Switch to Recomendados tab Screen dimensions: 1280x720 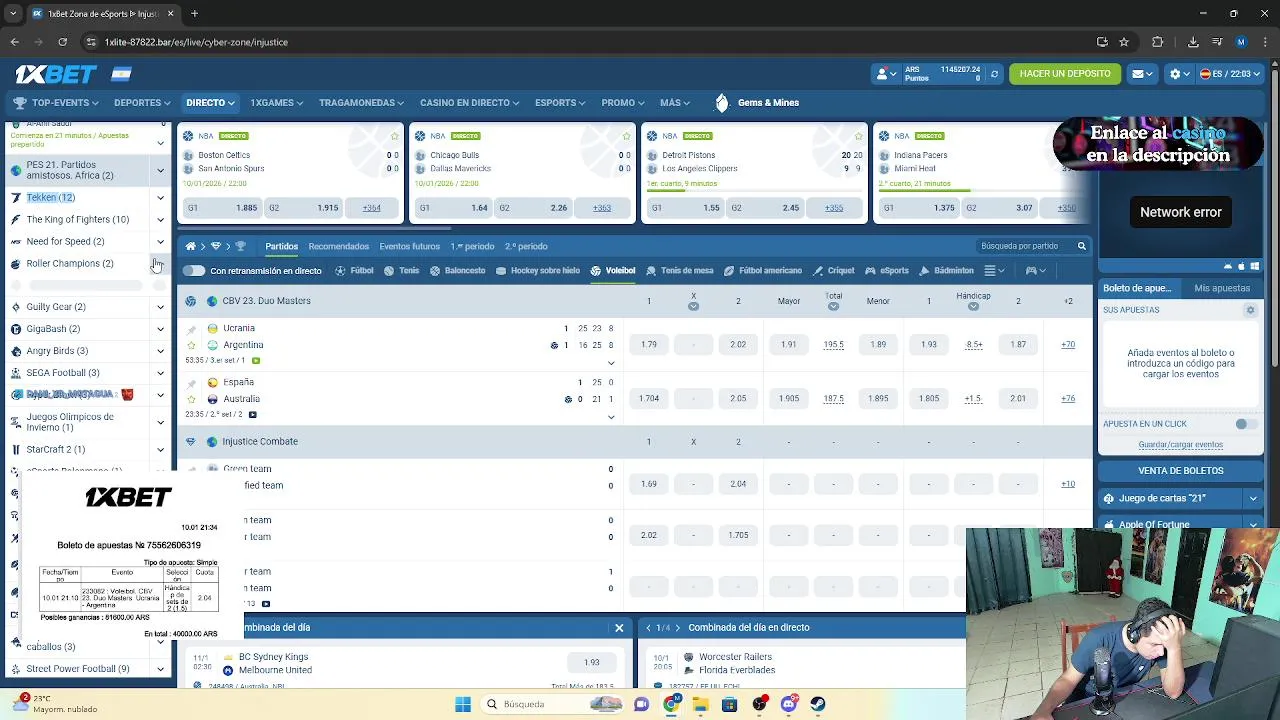click(338, 246)
